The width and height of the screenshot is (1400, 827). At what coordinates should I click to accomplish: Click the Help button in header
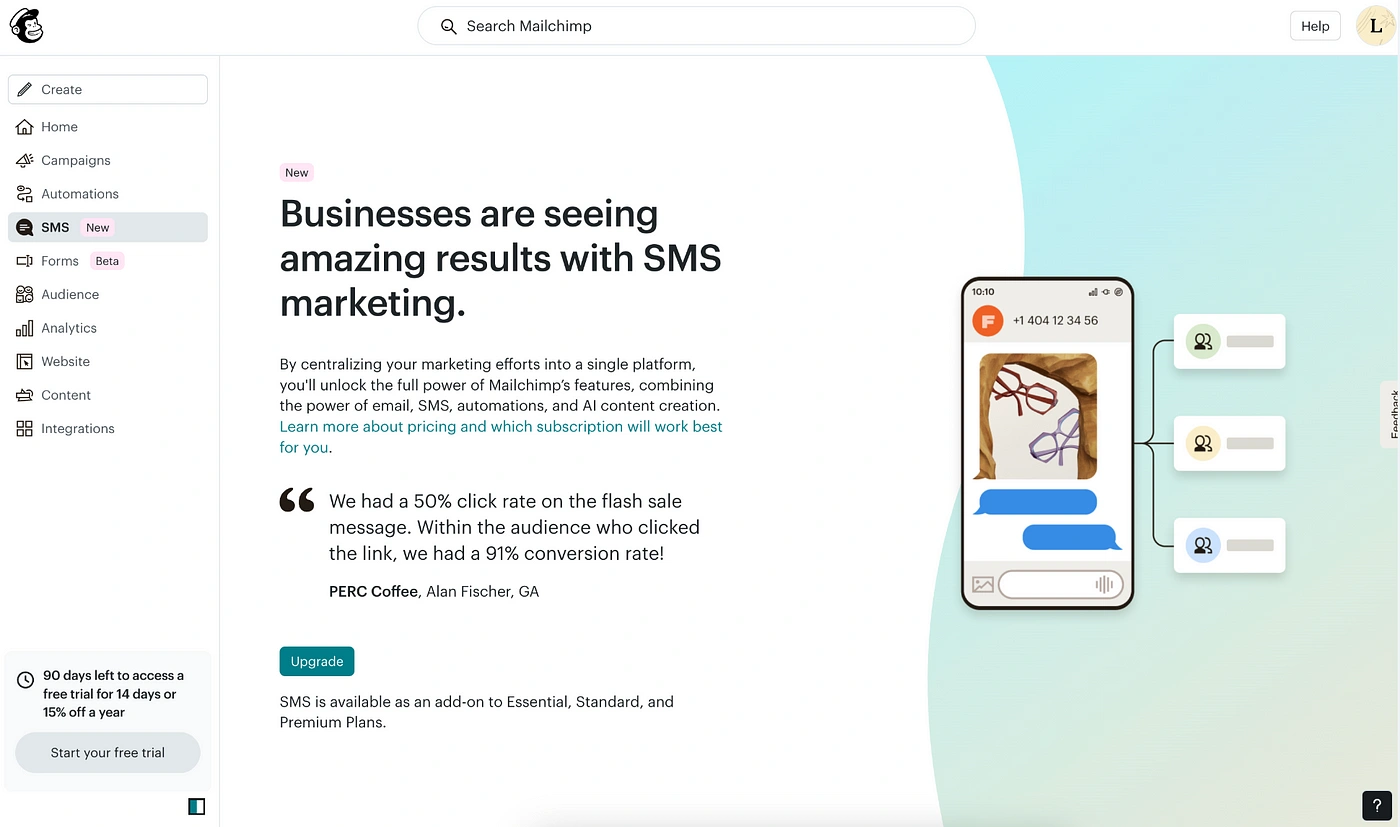pos(1315,26)
